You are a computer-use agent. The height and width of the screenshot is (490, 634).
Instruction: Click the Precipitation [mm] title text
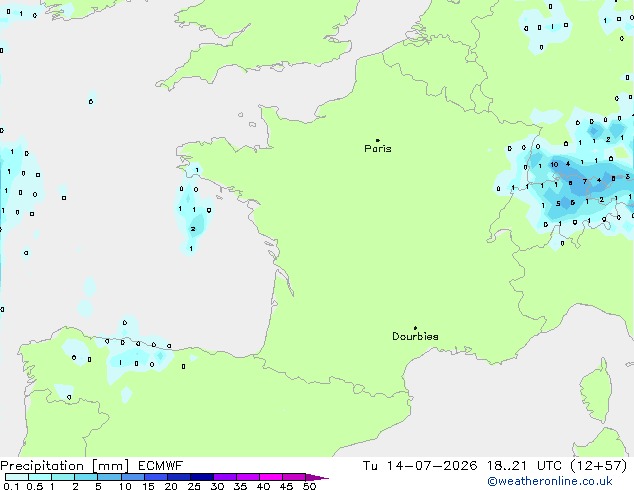[x=65, y=466]
